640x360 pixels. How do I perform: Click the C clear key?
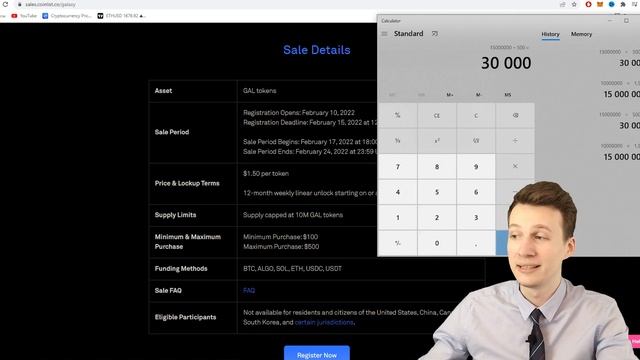476,116
